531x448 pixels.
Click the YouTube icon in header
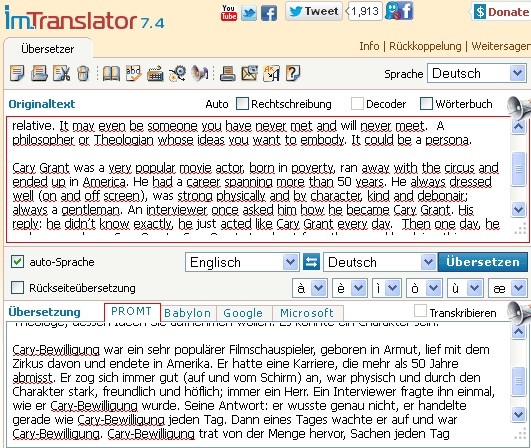[x=229, y=13]
